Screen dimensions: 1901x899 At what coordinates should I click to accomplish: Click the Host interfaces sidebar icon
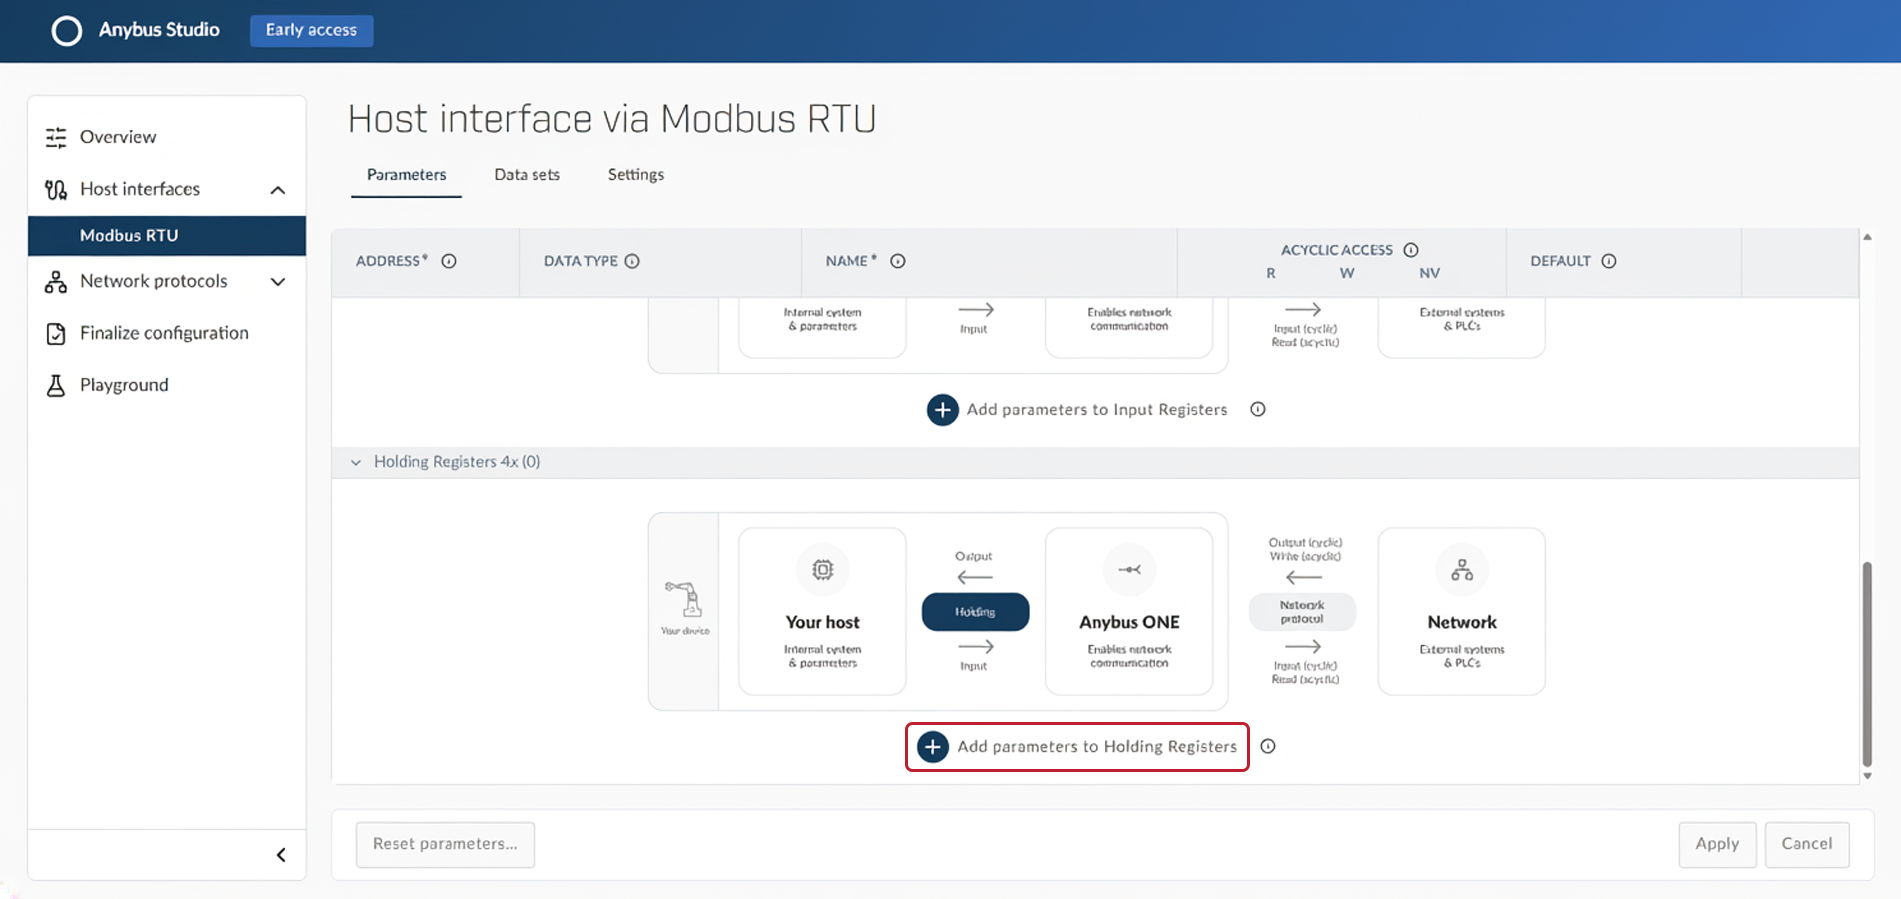56,189
